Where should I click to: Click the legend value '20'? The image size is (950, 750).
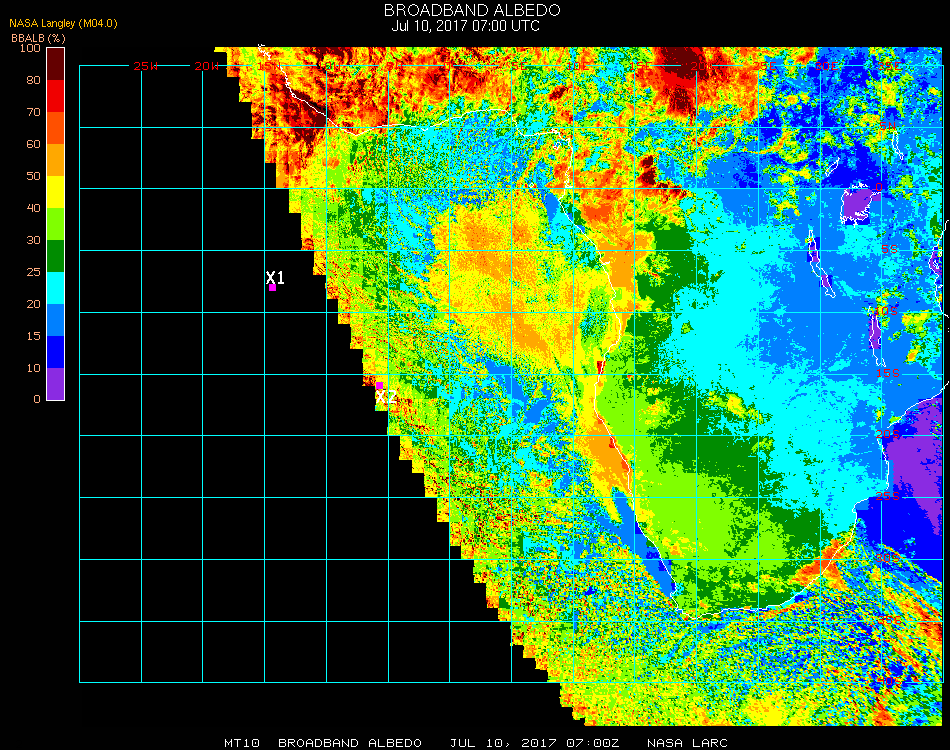click(33, 304)
